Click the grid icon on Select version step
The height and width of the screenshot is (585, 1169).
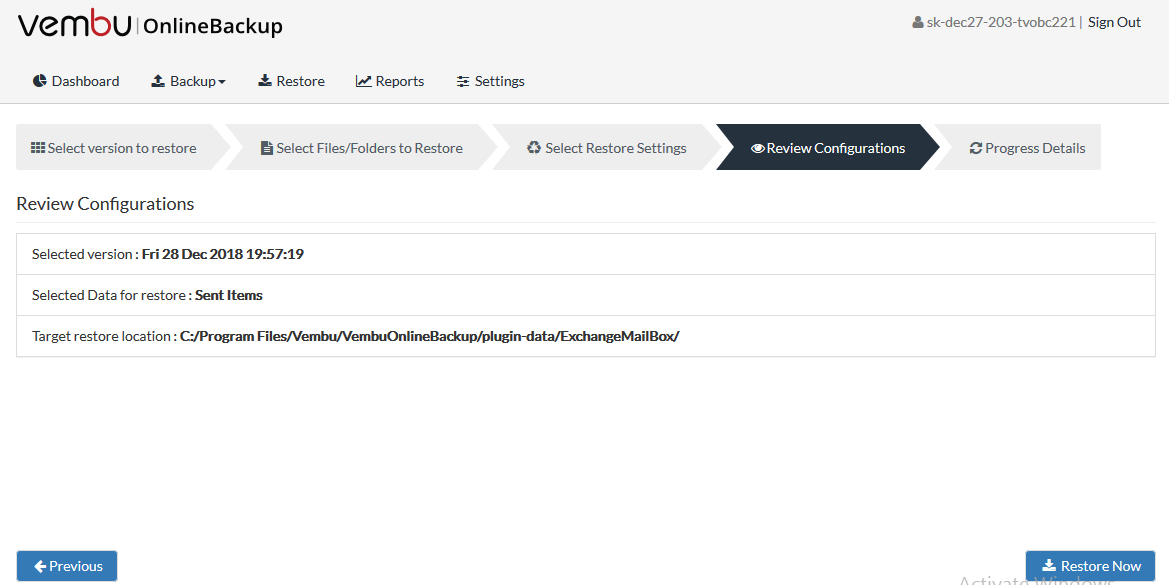click(38, 148)
